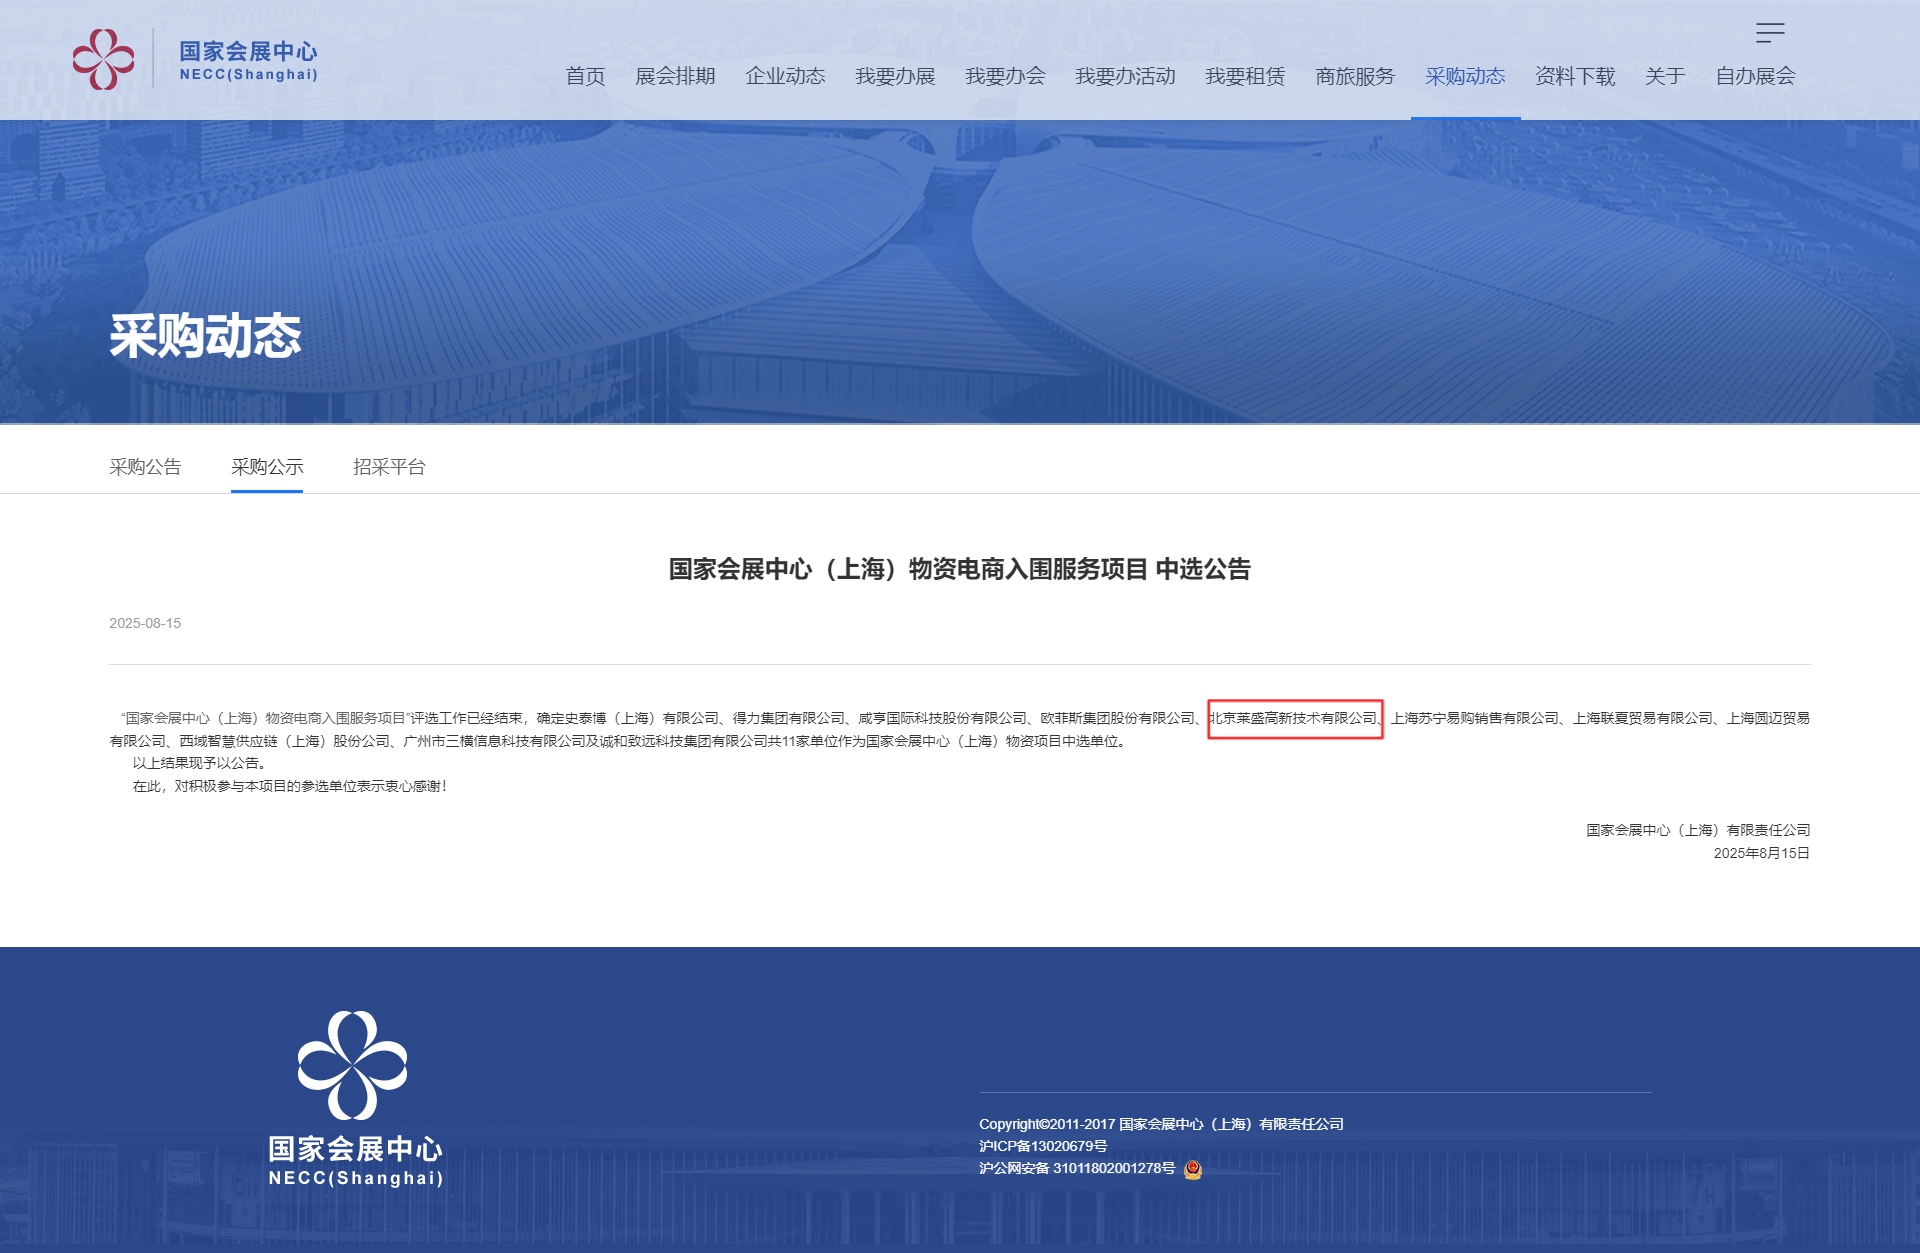
Task: Click the police badge icon in footer
Action: tap(1192, 1169)
